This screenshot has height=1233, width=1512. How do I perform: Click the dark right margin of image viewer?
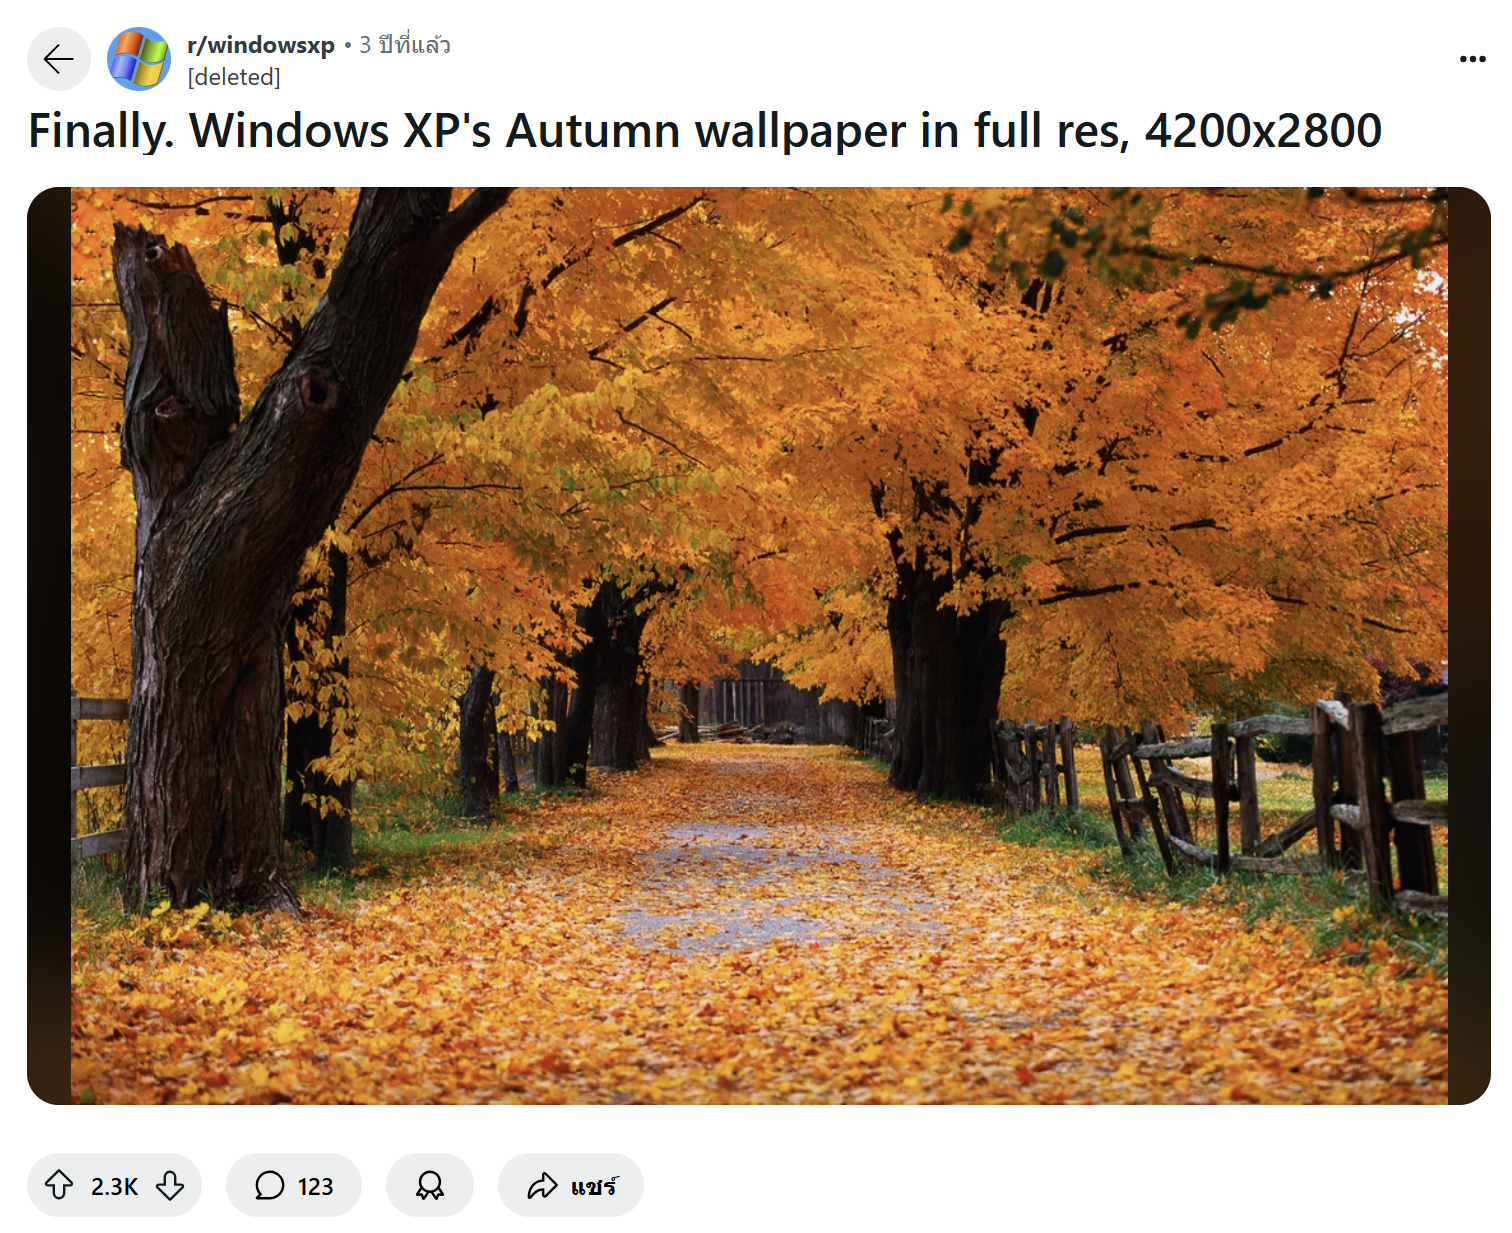click(x=1469, y=646)
